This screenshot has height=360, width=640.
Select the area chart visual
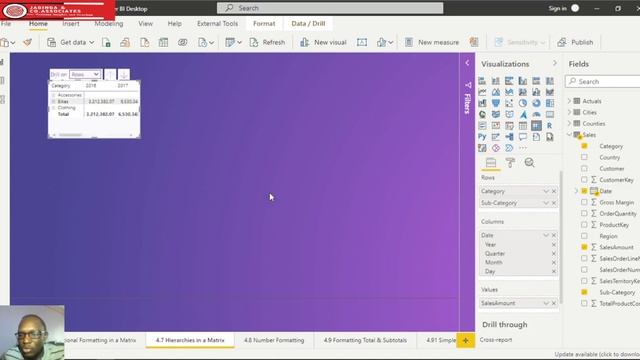click(496, 92)
